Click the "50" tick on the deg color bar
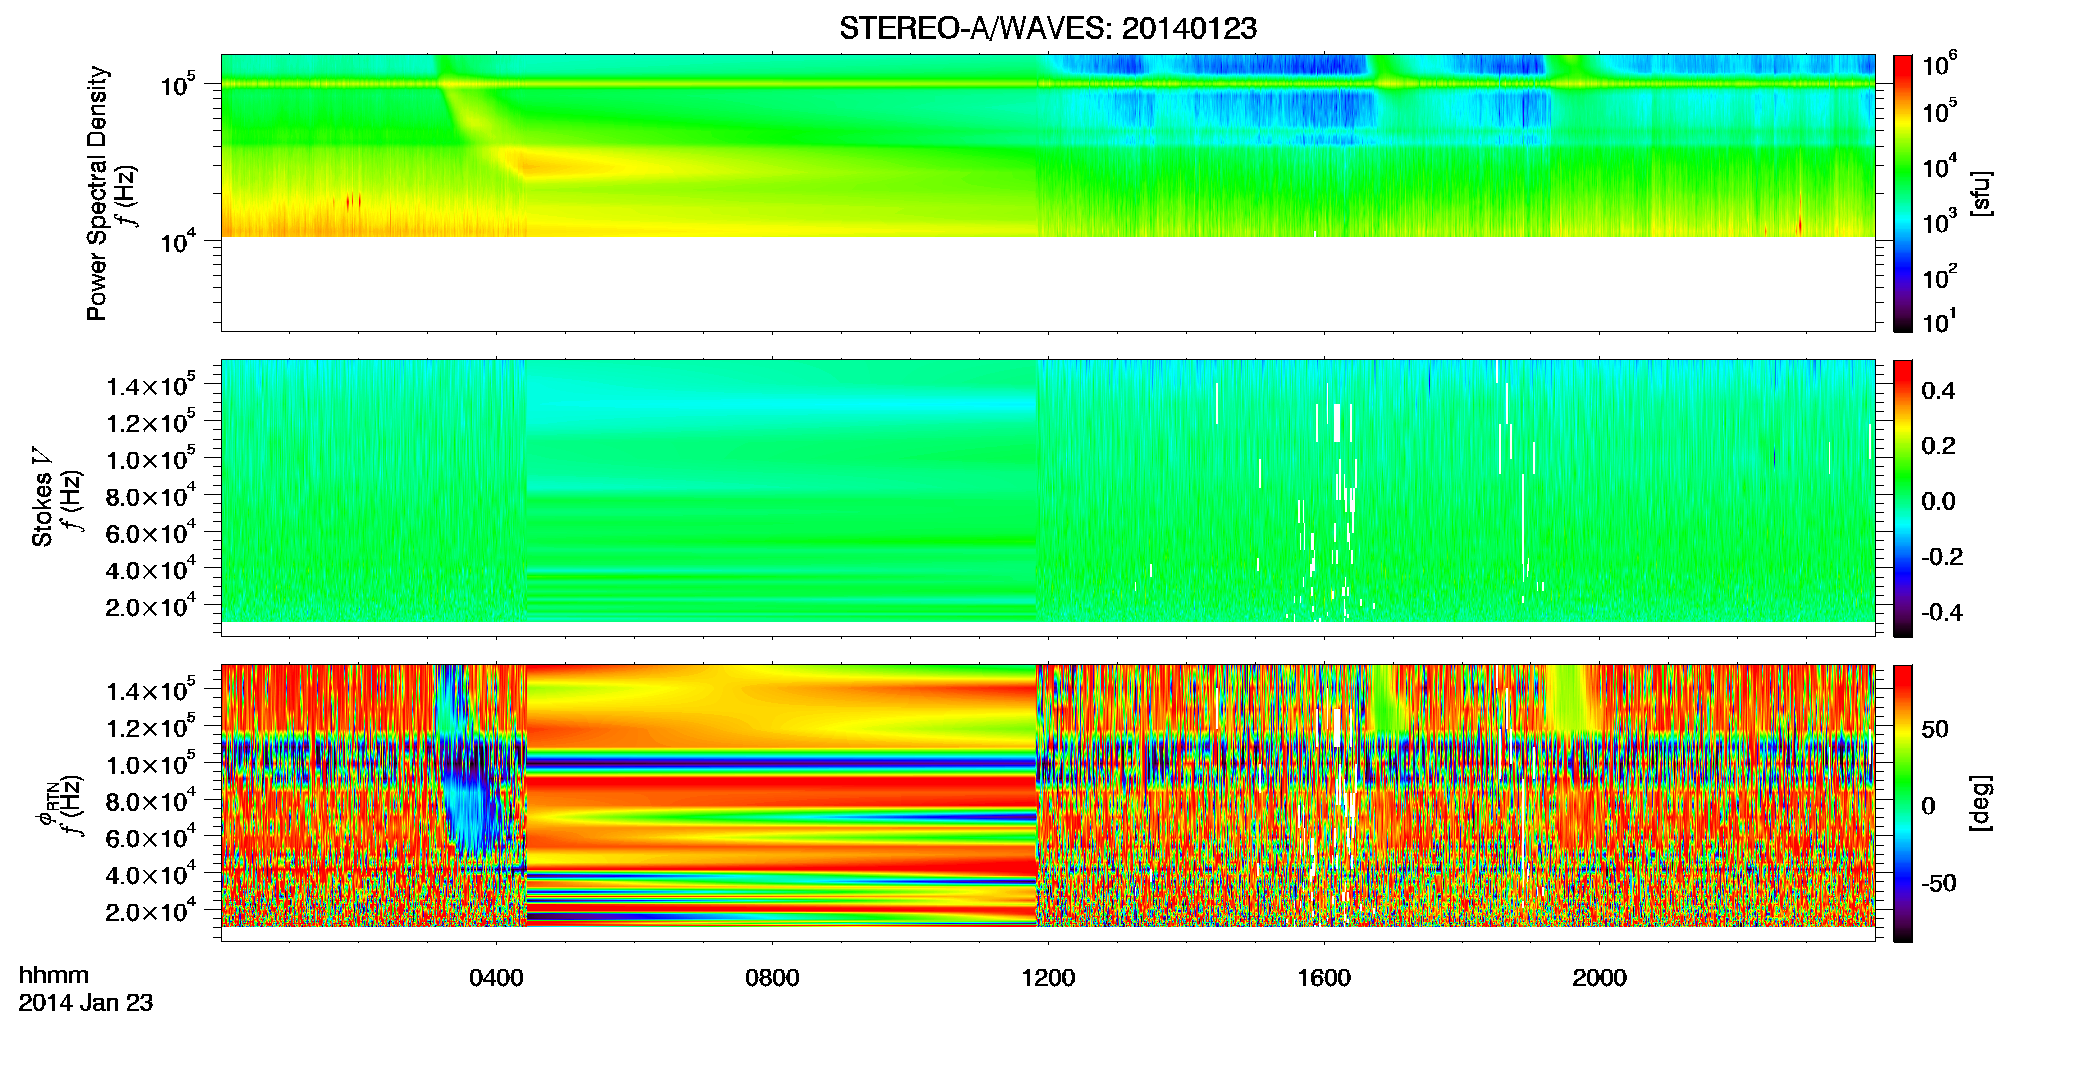 [1935, 729]
